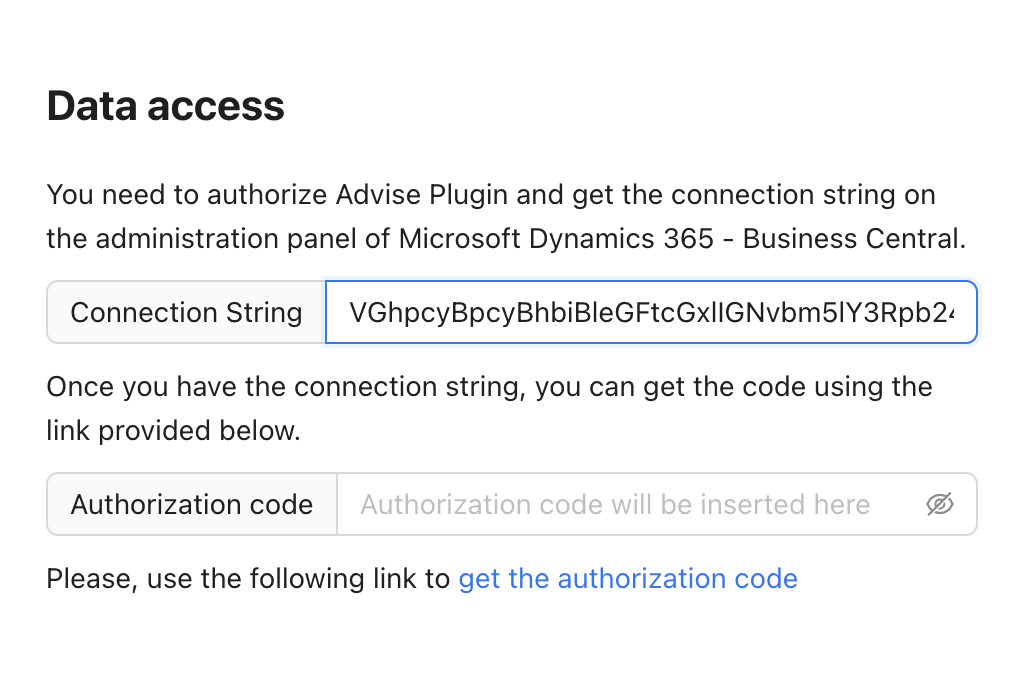Hide the authorization code using the eye icon
This screenshot has width=1018, height=684.
[x=940, y=504]
